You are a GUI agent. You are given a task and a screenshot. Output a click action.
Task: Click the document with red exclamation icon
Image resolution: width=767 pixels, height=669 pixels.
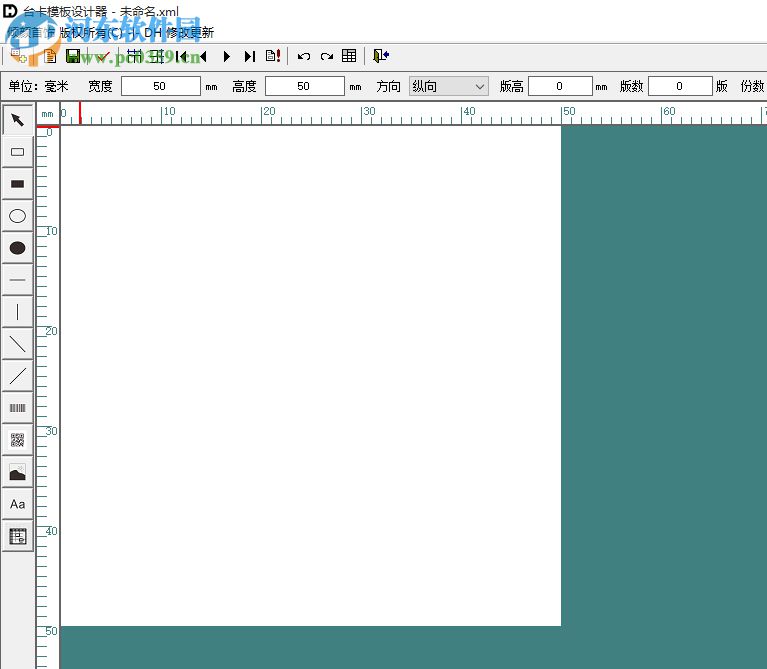(x=273, y=56)
